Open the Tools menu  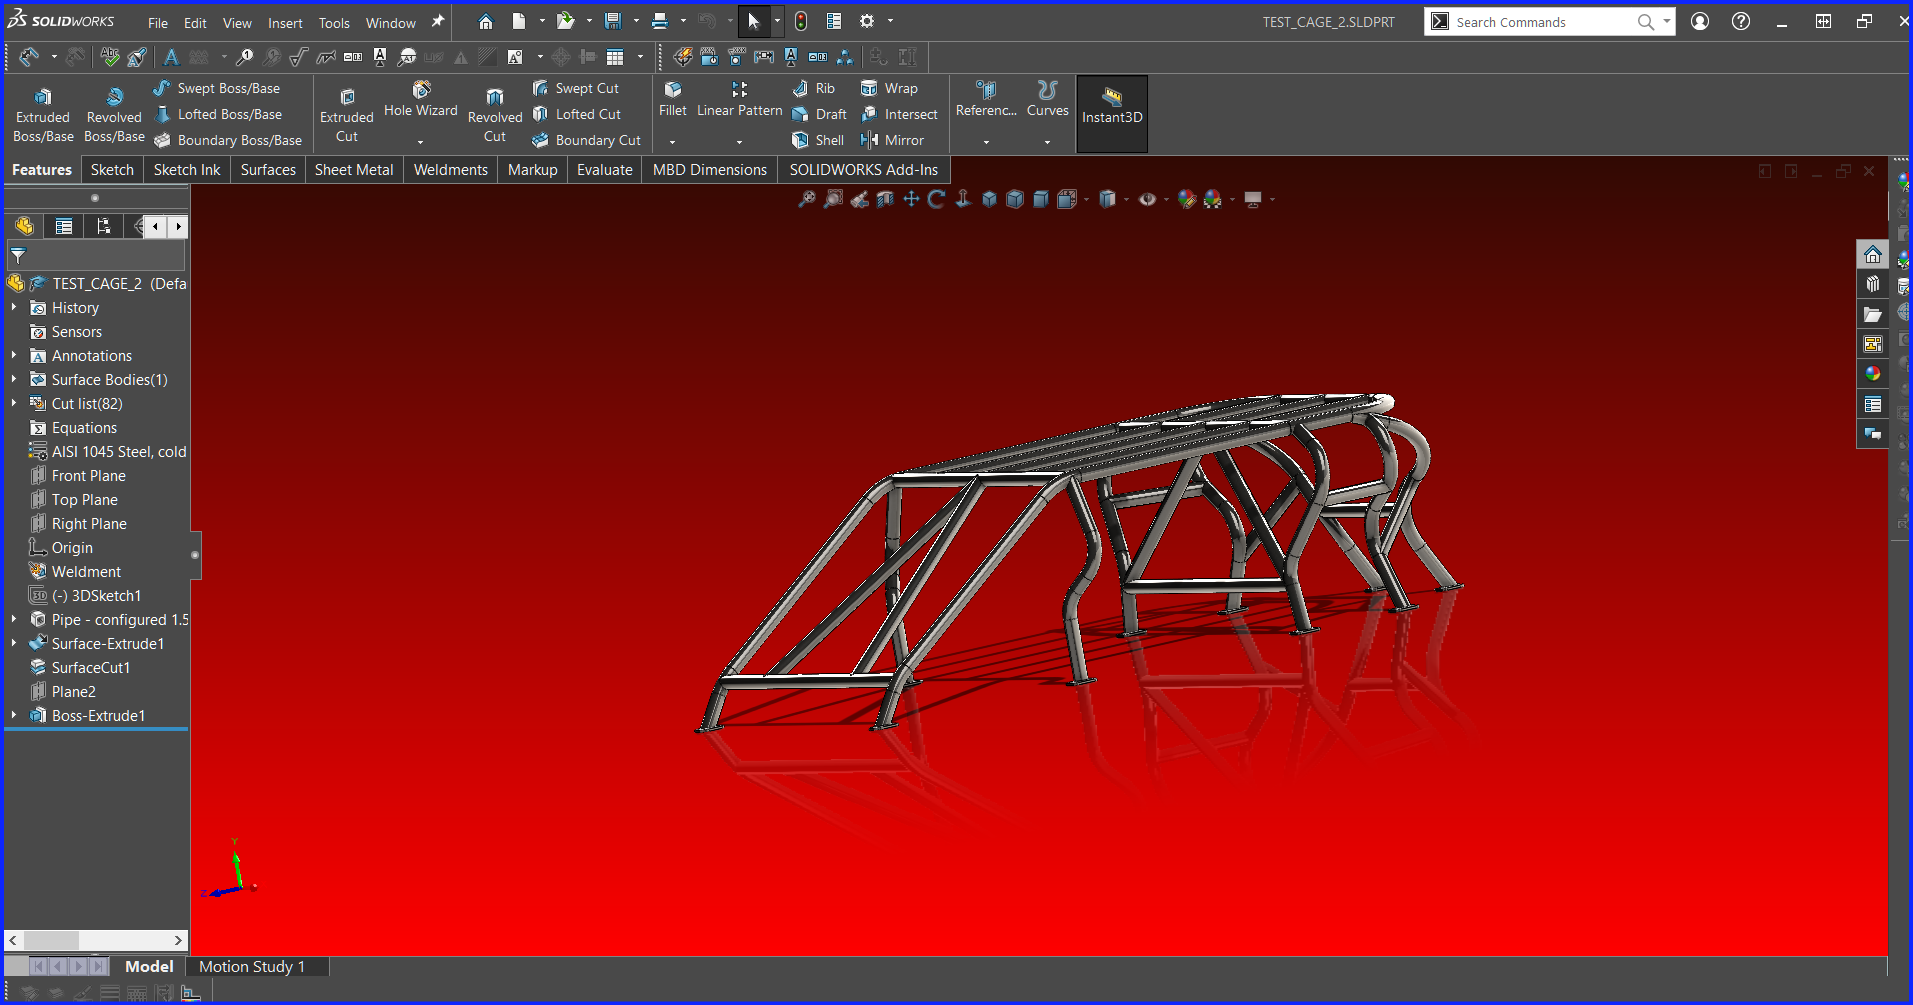pos(334,22)
